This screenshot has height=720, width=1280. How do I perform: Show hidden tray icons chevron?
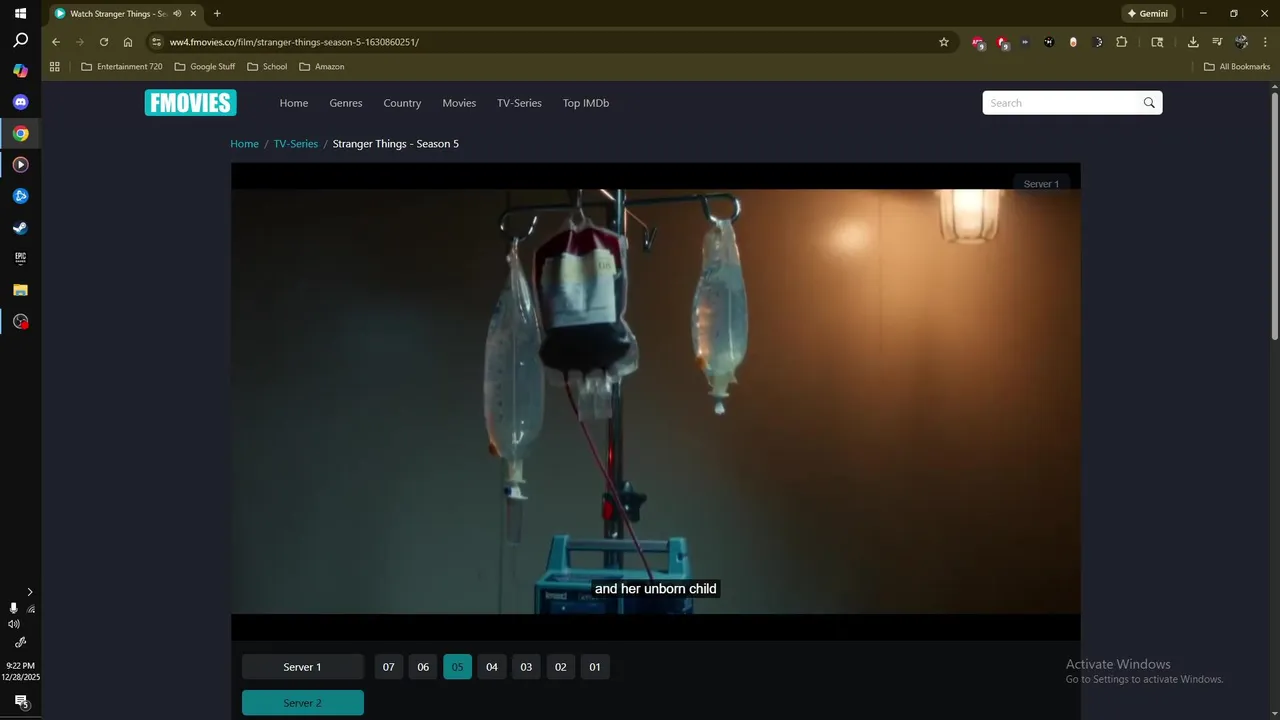click(29, 592)
